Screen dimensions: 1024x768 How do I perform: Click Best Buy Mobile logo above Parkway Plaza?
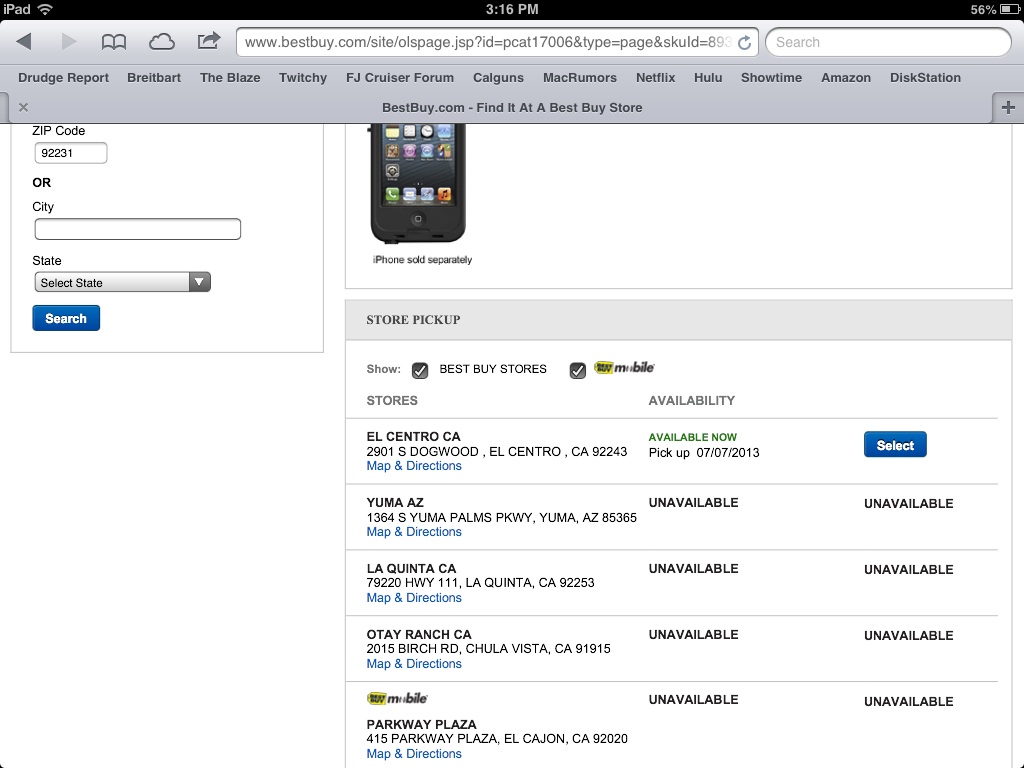point(397,699)
